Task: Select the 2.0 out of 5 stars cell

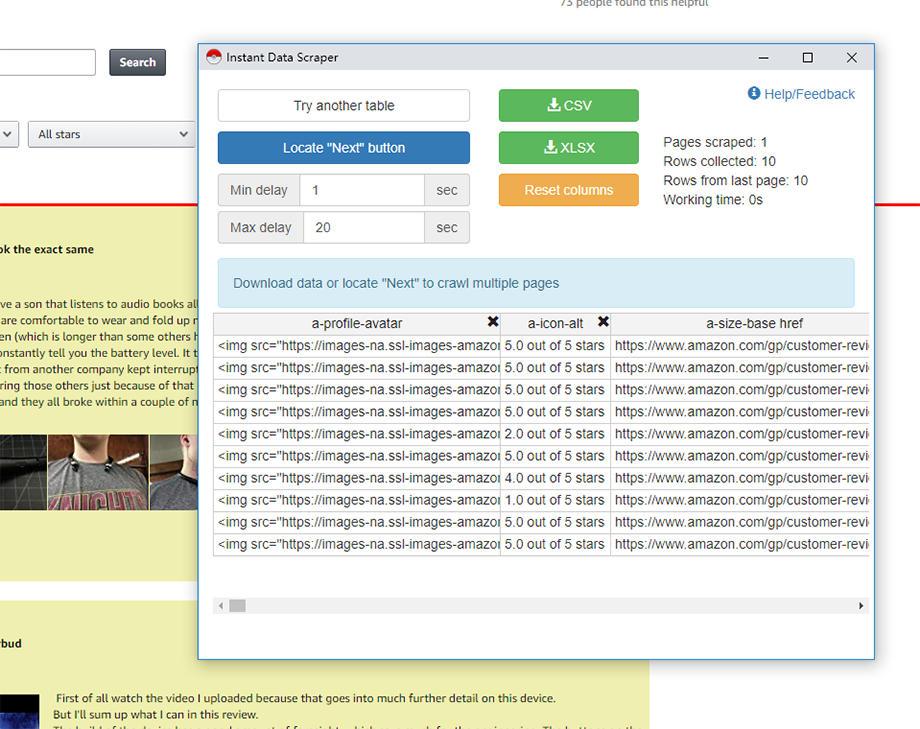Action: 555,434
